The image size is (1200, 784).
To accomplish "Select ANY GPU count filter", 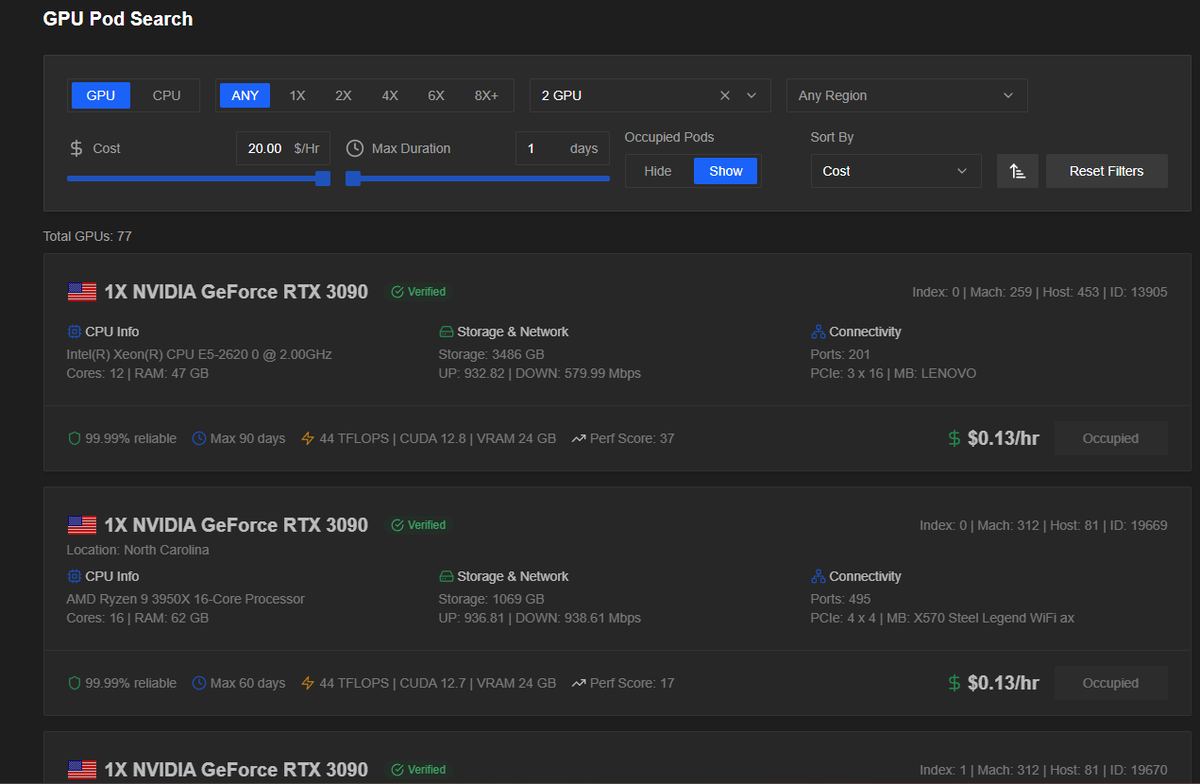I will click(245, 95).
